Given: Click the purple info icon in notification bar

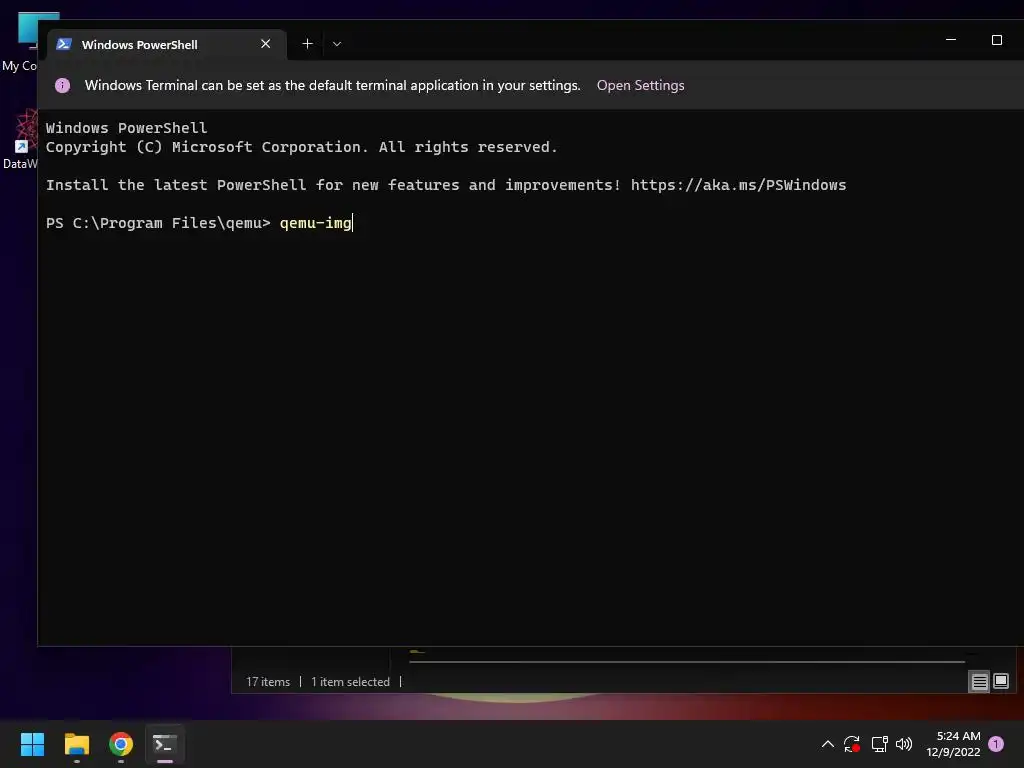Looking at the screenshot, I should pos(62,86).
